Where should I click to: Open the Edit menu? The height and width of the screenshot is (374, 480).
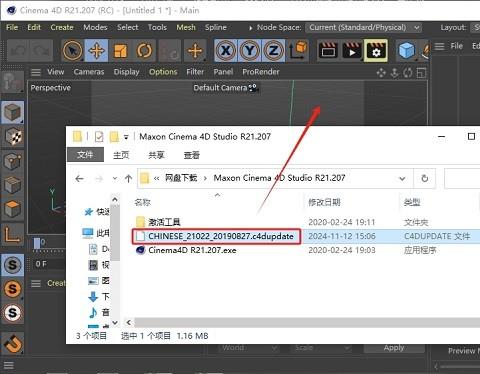point(34,27)
